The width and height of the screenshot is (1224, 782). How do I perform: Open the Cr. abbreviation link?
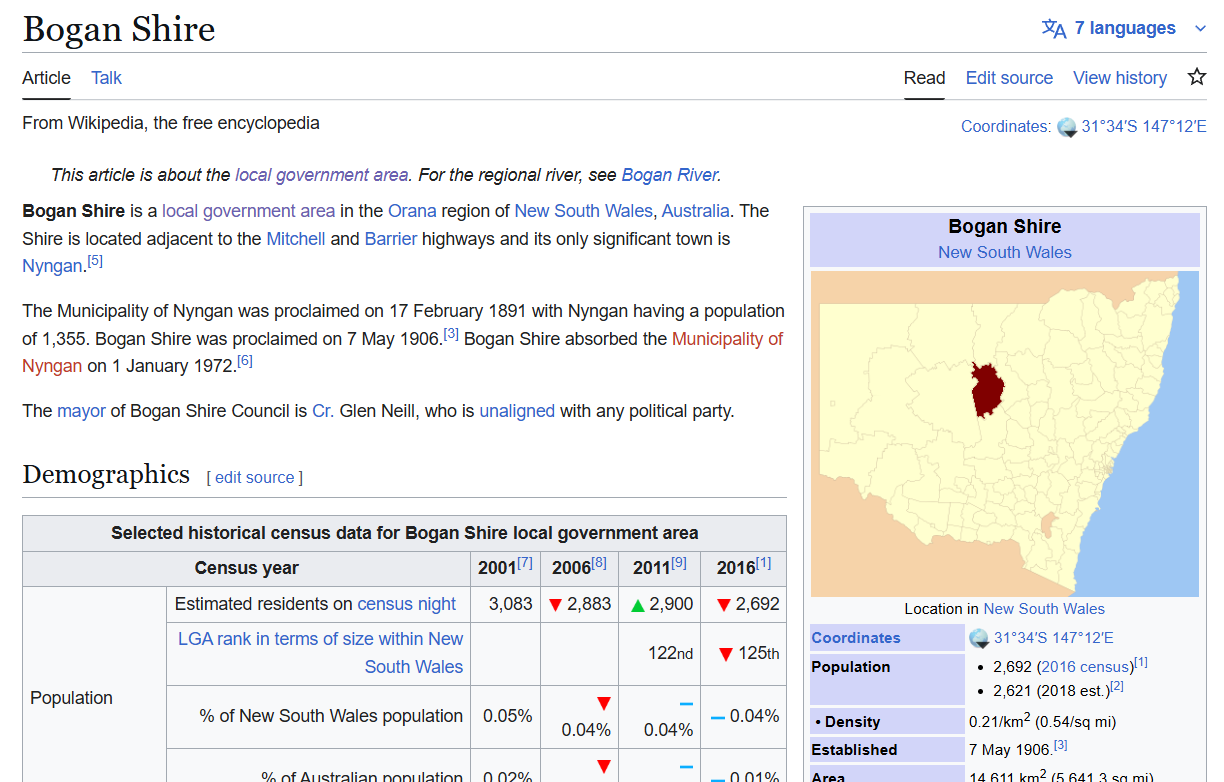point(323,411)
